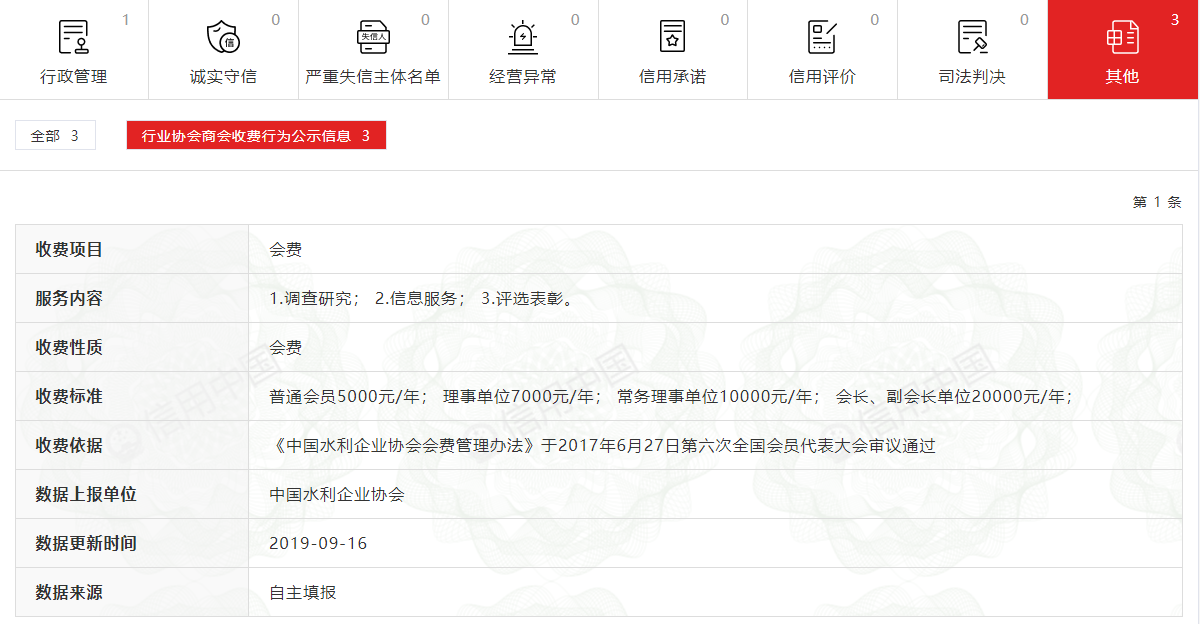The image size is (1200, 624).
Task: Click the 行政管理 document icon
Action: [x=73, y=37]
